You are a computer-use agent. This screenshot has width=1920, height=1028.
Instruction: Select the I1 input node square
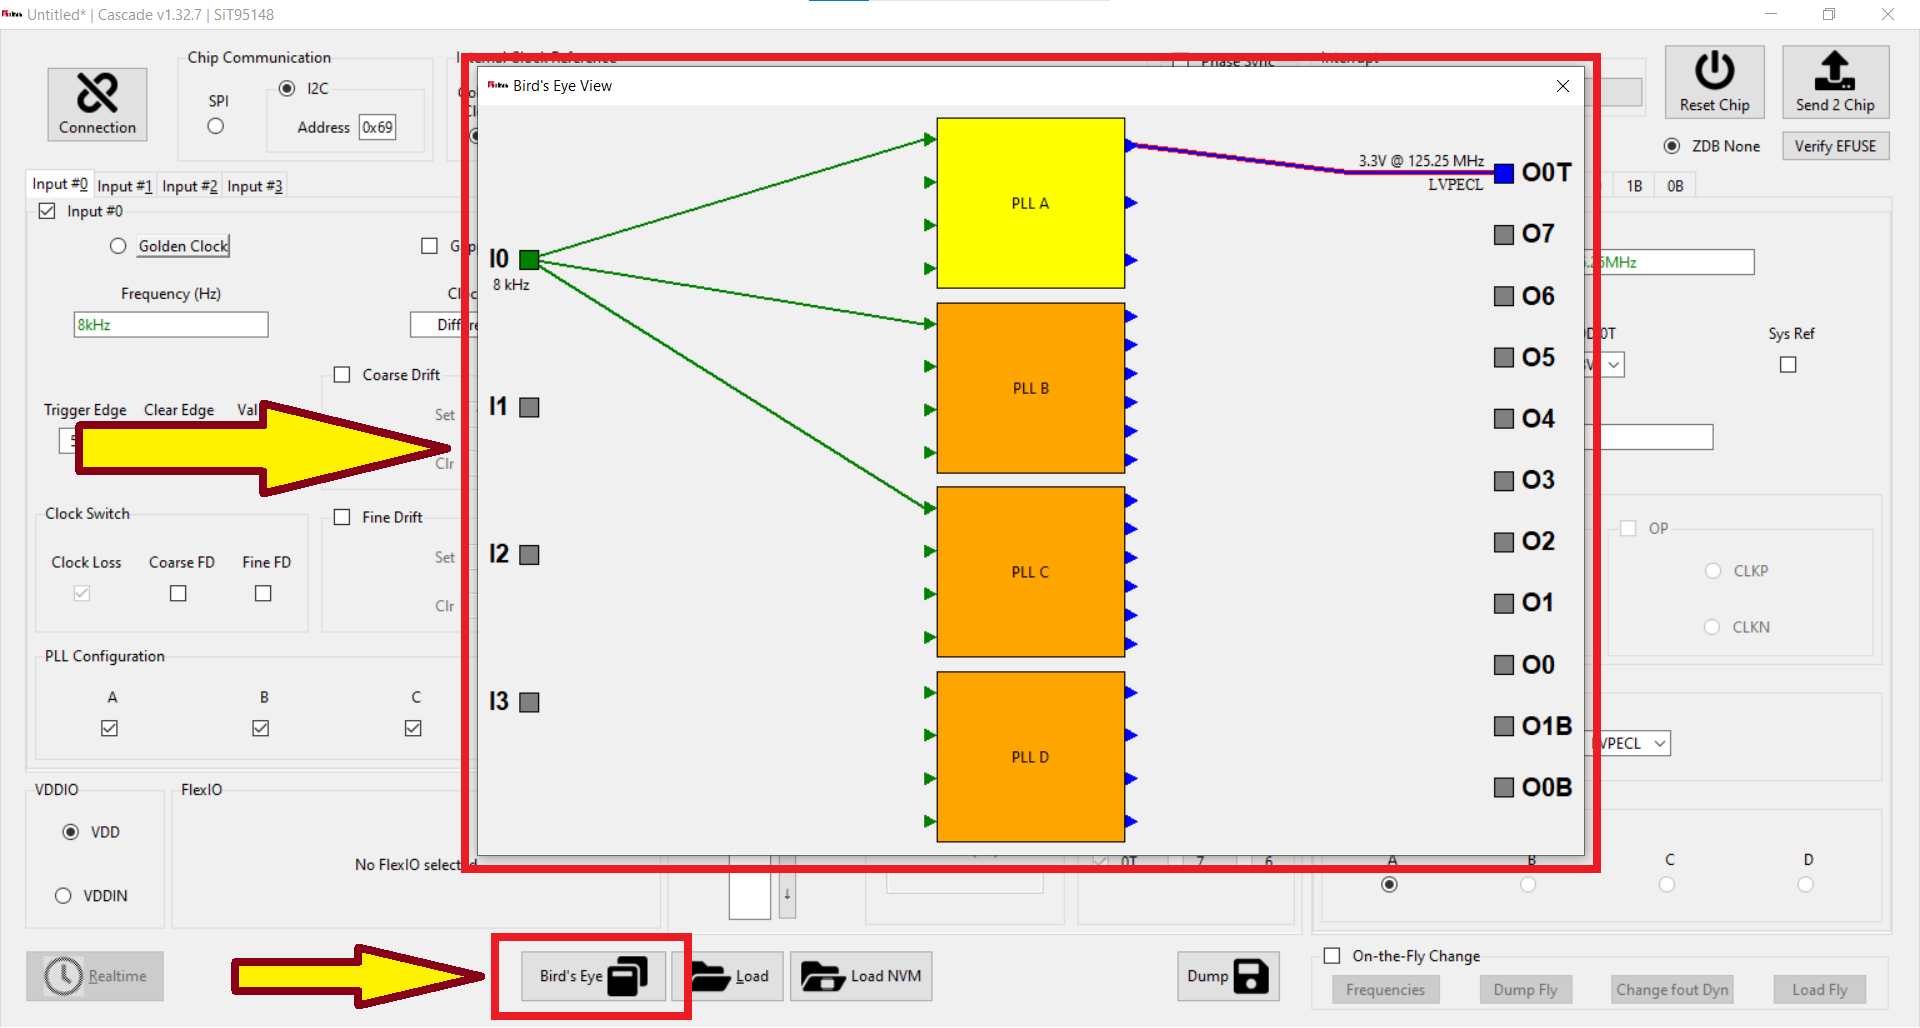(529, 407)
